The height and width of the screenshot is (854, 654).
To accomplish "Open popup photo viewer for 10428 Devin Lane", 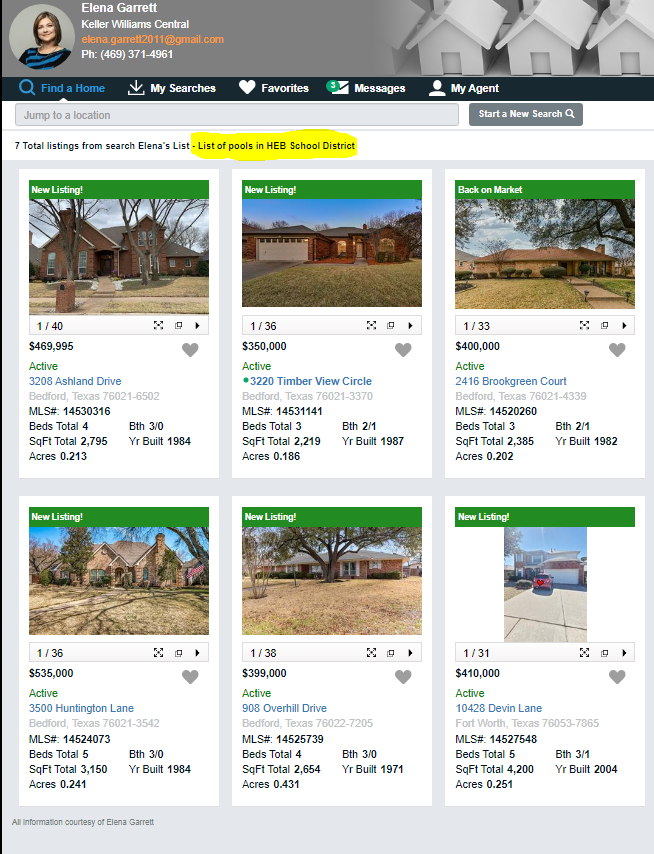I will click(x=604, y=652).
